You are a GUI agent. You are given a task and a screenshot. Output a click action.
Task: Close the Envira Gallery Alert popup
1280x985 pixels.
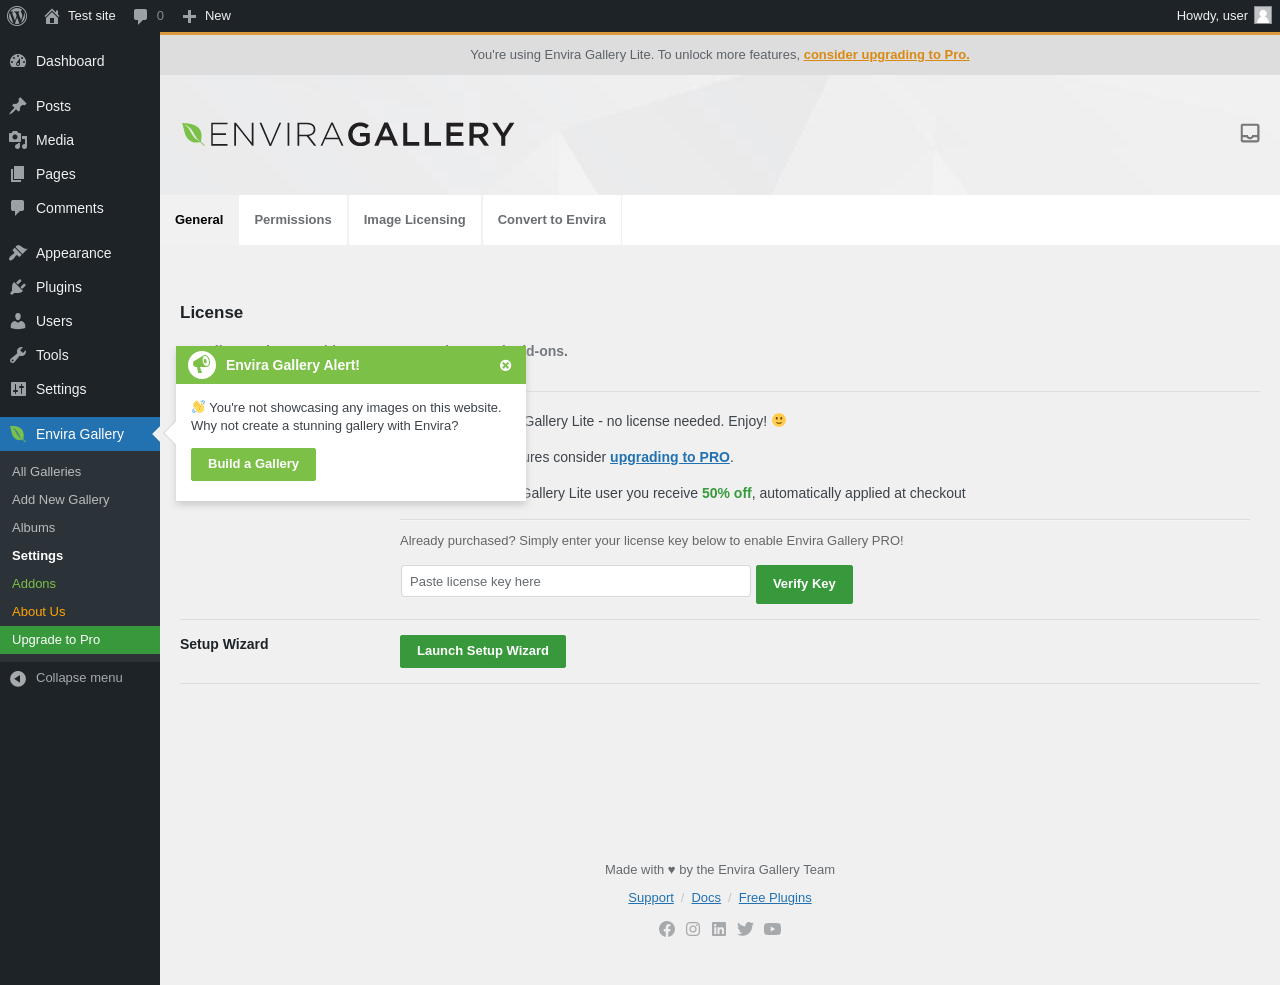pyautogui.click(x=506, y=366)
